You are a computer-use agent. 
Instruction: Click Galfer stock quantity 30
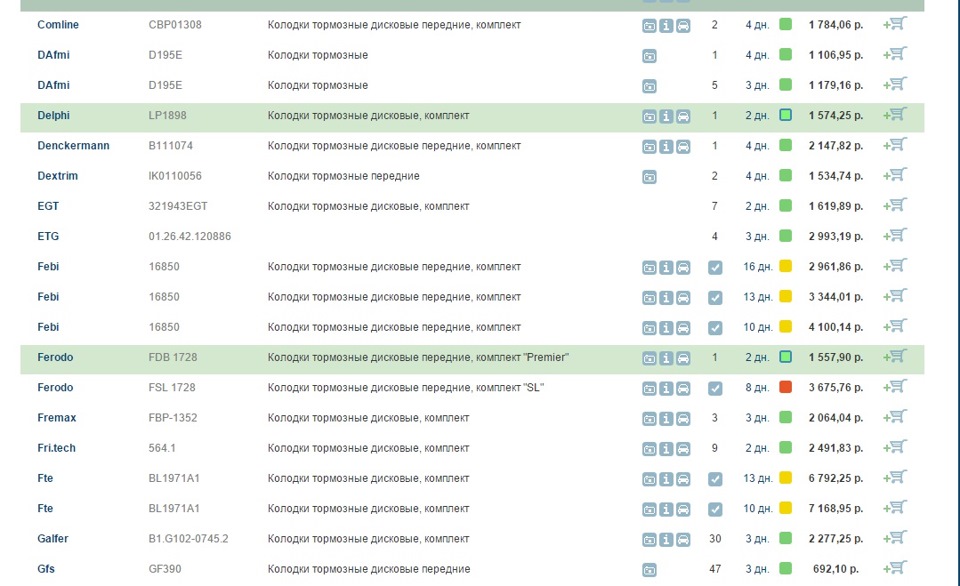[715, 539]
